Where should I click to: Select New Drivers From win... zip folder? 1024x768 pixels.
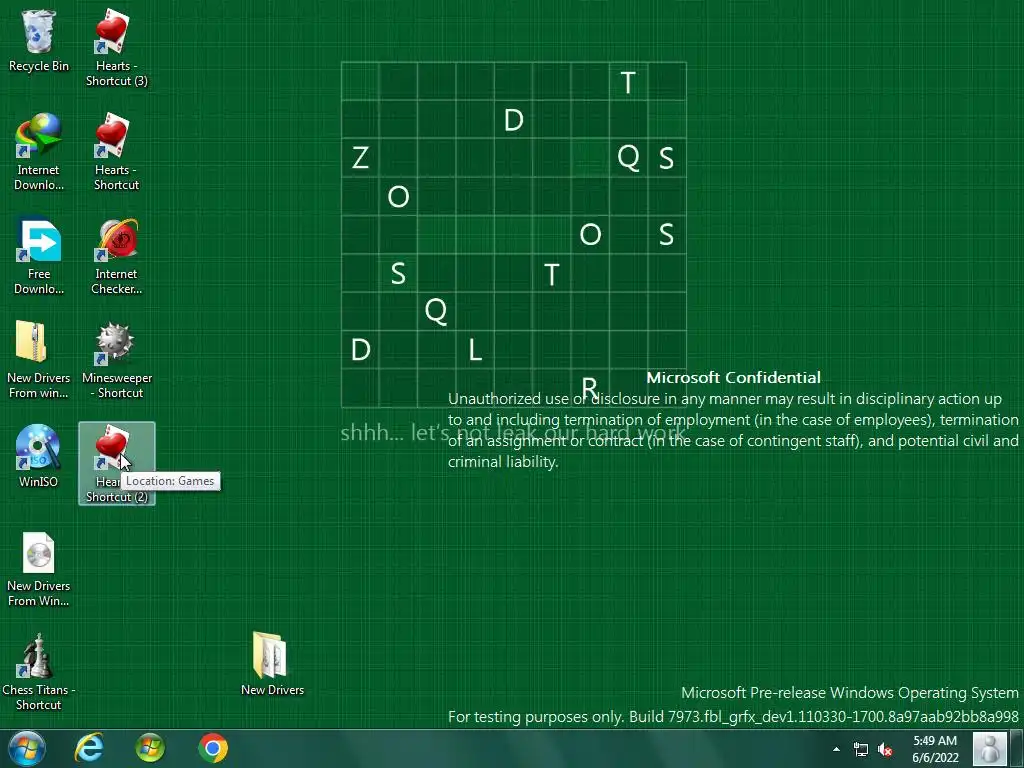pos(39,360)
